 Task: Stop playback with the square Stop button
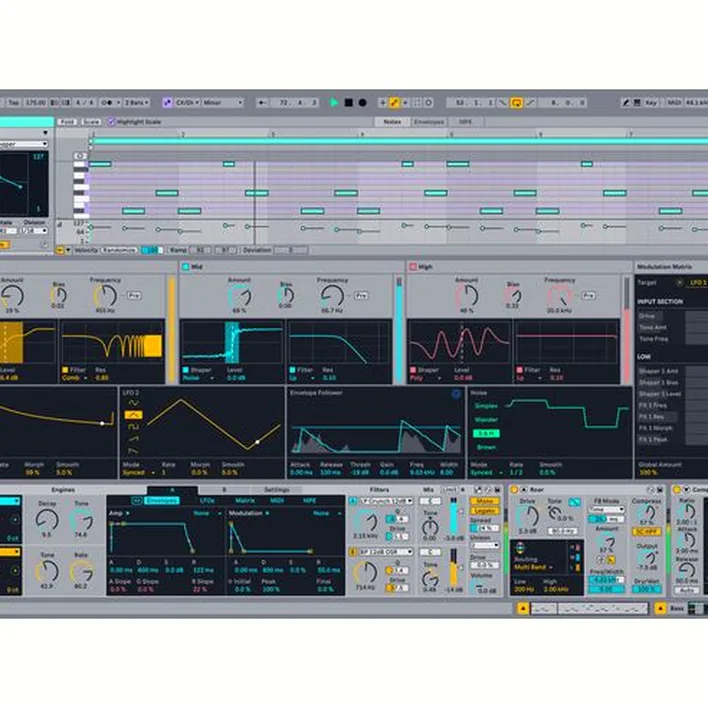[x=349, y=103]
